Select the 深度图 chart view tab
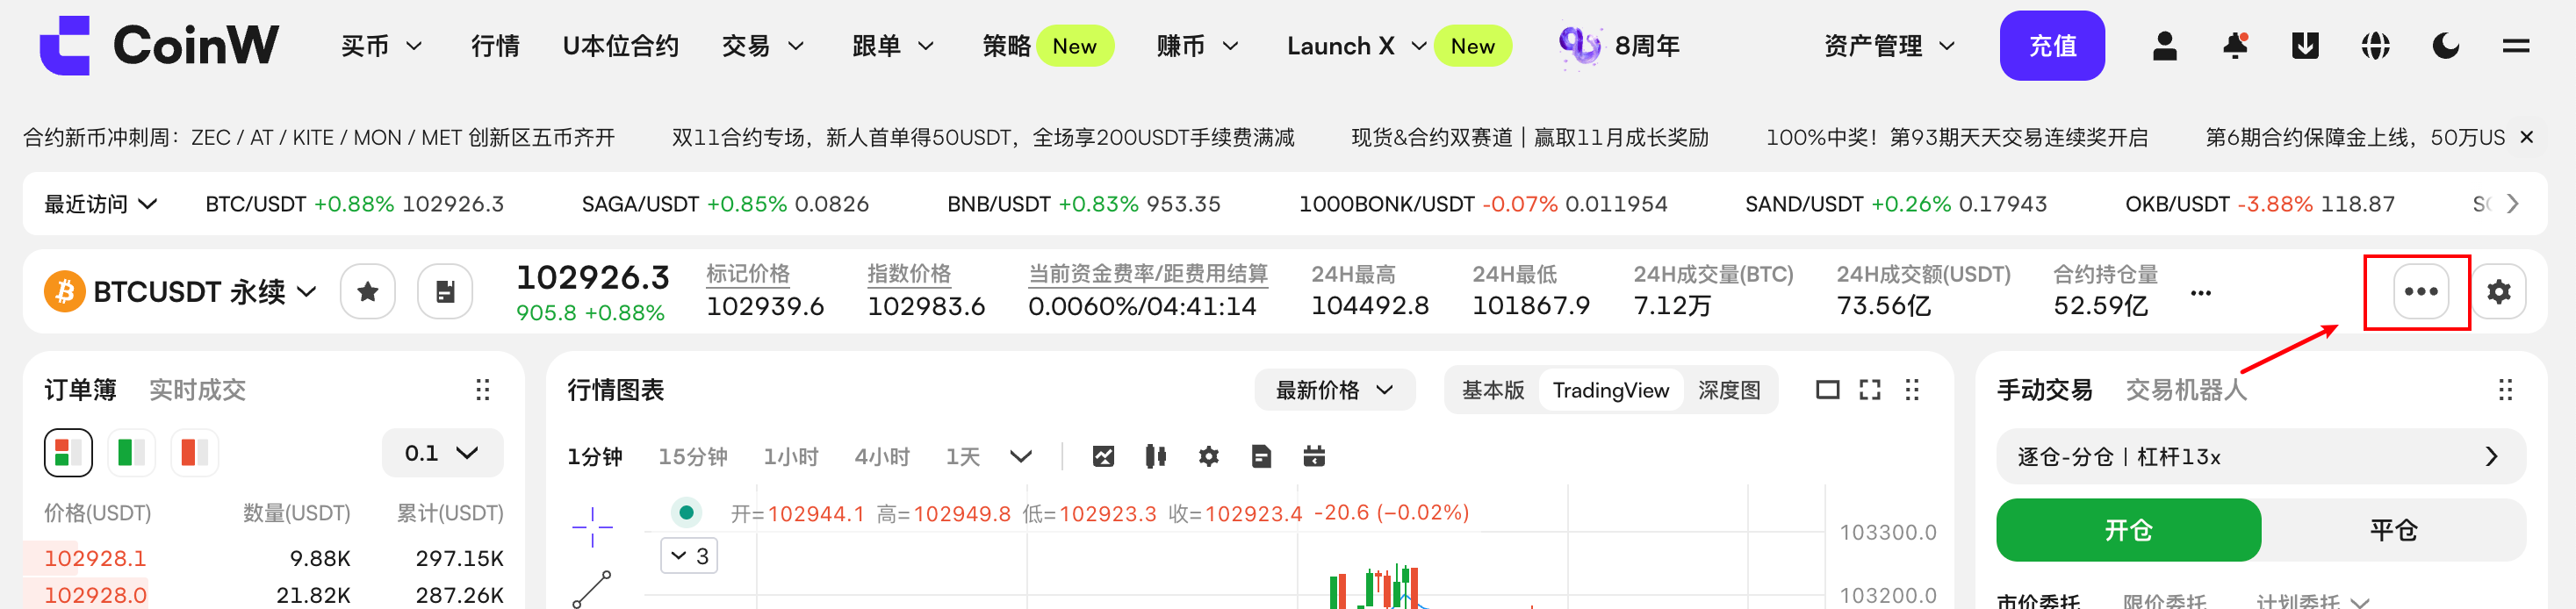 (1728, 390)
